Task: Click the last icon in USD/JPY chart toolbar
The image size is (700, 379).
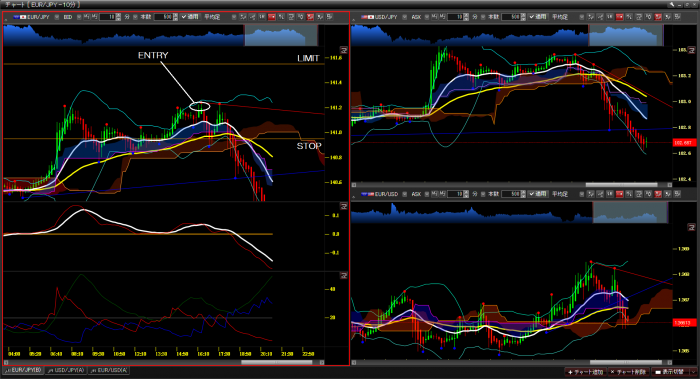Action: point(677,17)
